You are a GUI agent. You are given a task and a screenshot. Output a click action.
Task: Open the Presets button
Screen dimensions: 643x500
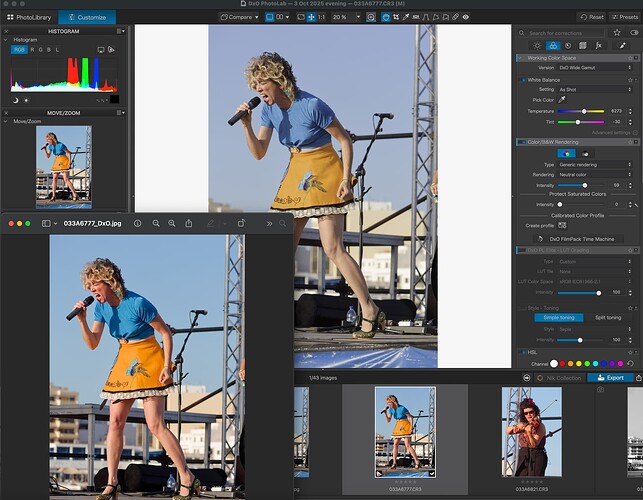point(624,17)
